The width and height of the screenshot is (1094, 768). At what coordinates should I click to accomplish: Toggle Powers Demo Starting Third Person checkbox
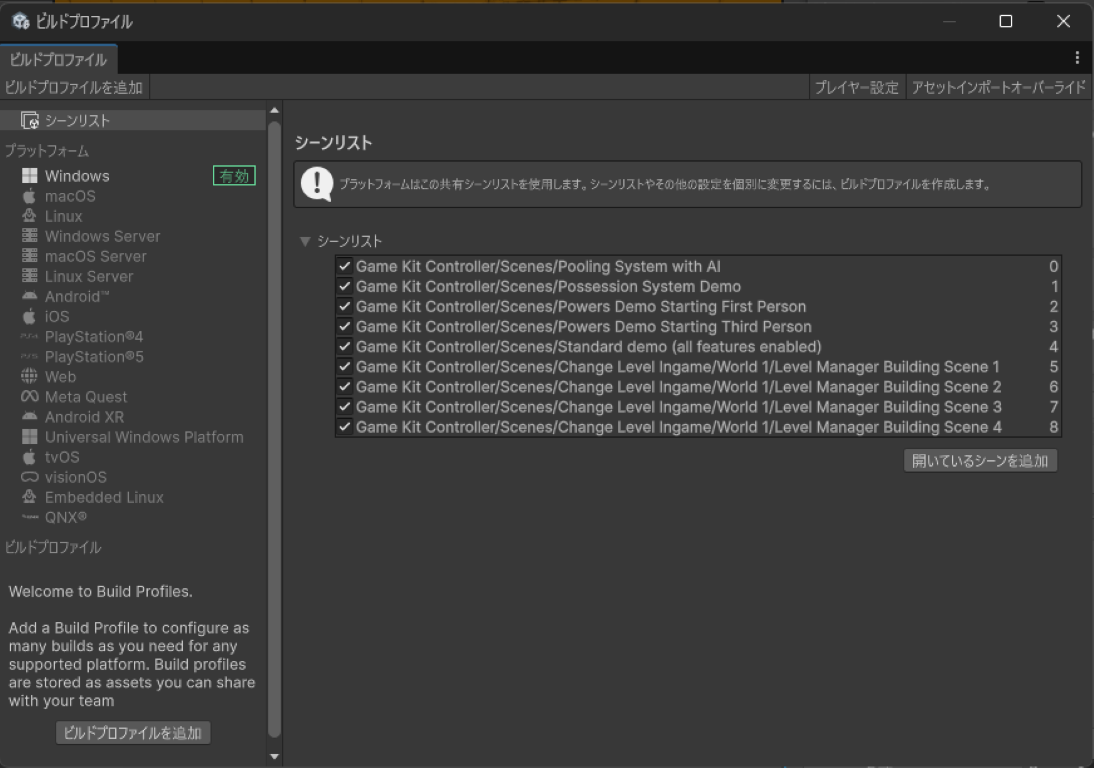344,326
